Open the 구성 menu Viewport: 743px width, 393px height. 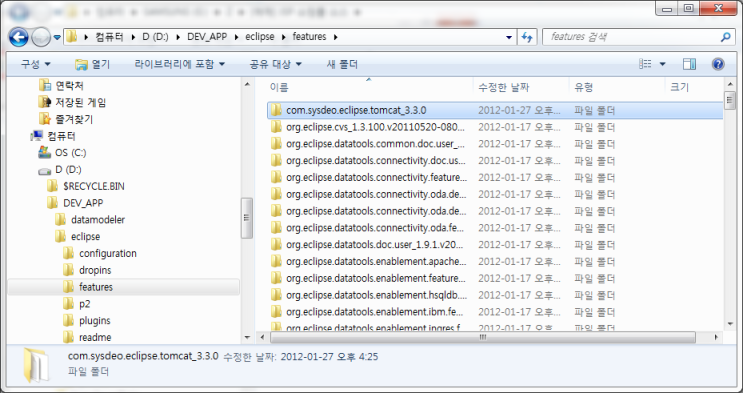point(36,64)
